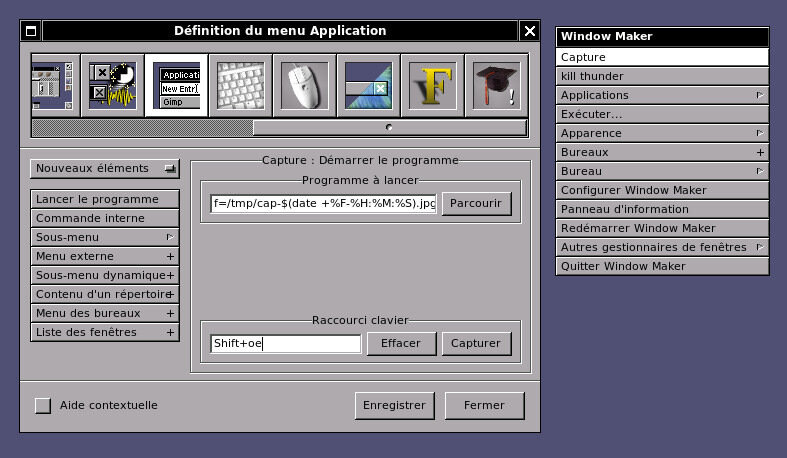Add a Sous-menu dynamique item from list
This screenshot has height=458, width=787.
pyautogui.click(x=105, y=275)
